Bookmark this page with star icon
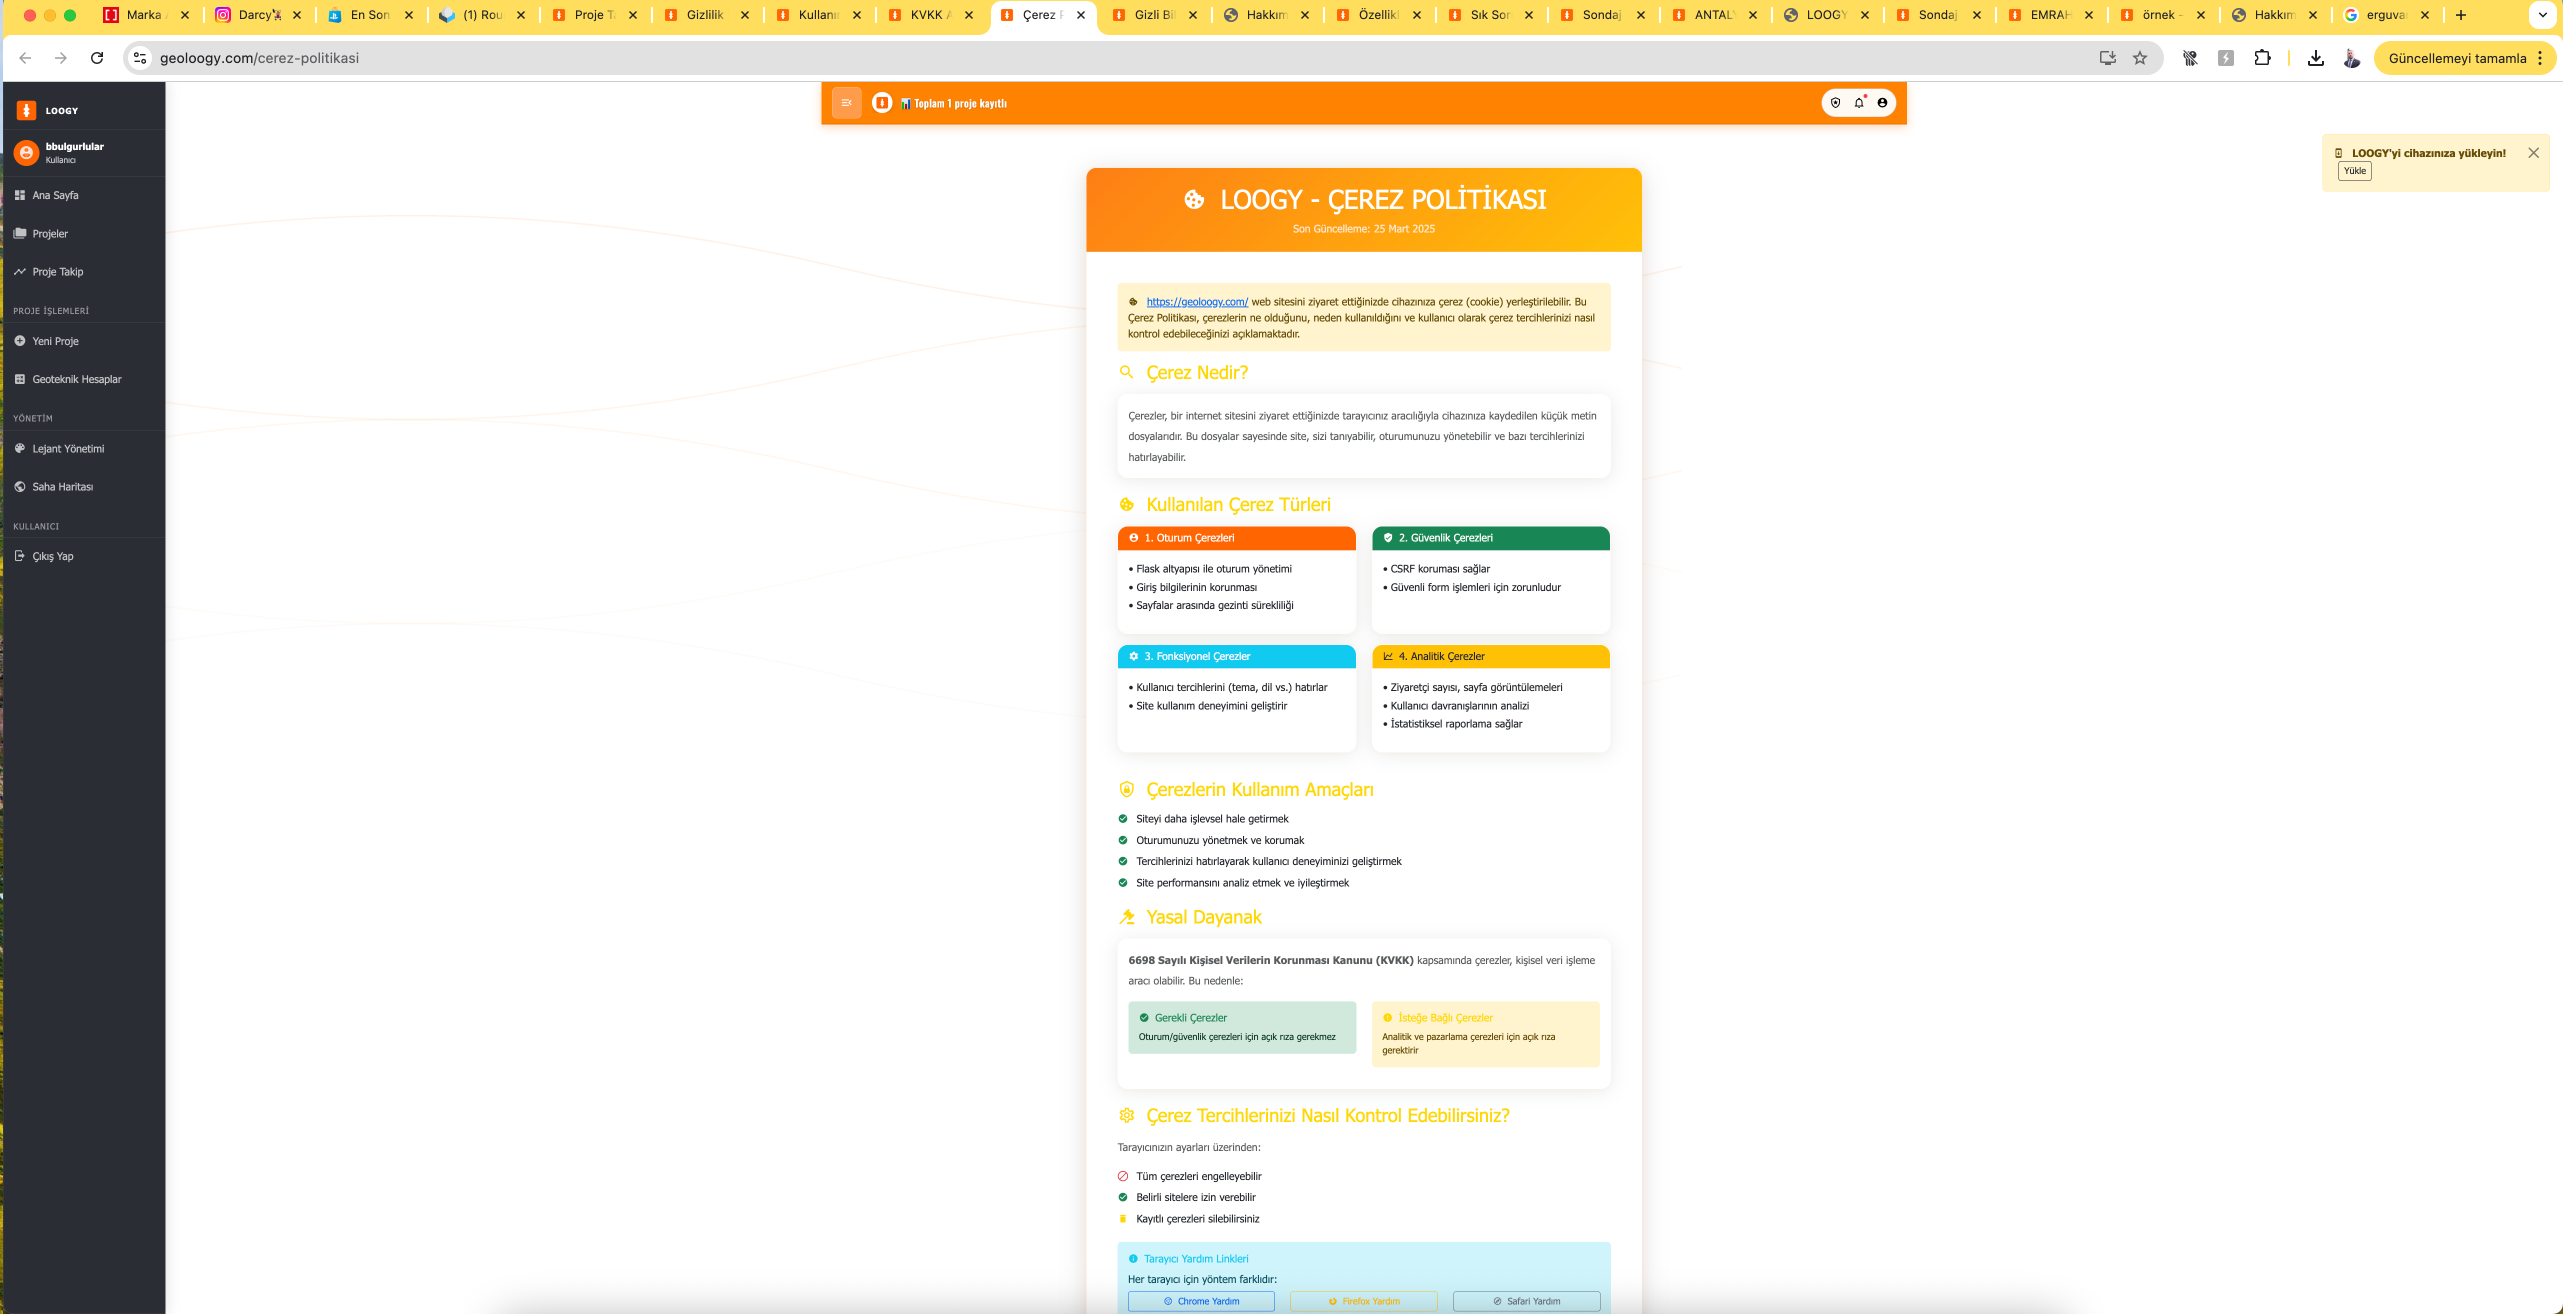Image resolution: width=2563 pixels, height=1314 pixels. (2140, 58)
